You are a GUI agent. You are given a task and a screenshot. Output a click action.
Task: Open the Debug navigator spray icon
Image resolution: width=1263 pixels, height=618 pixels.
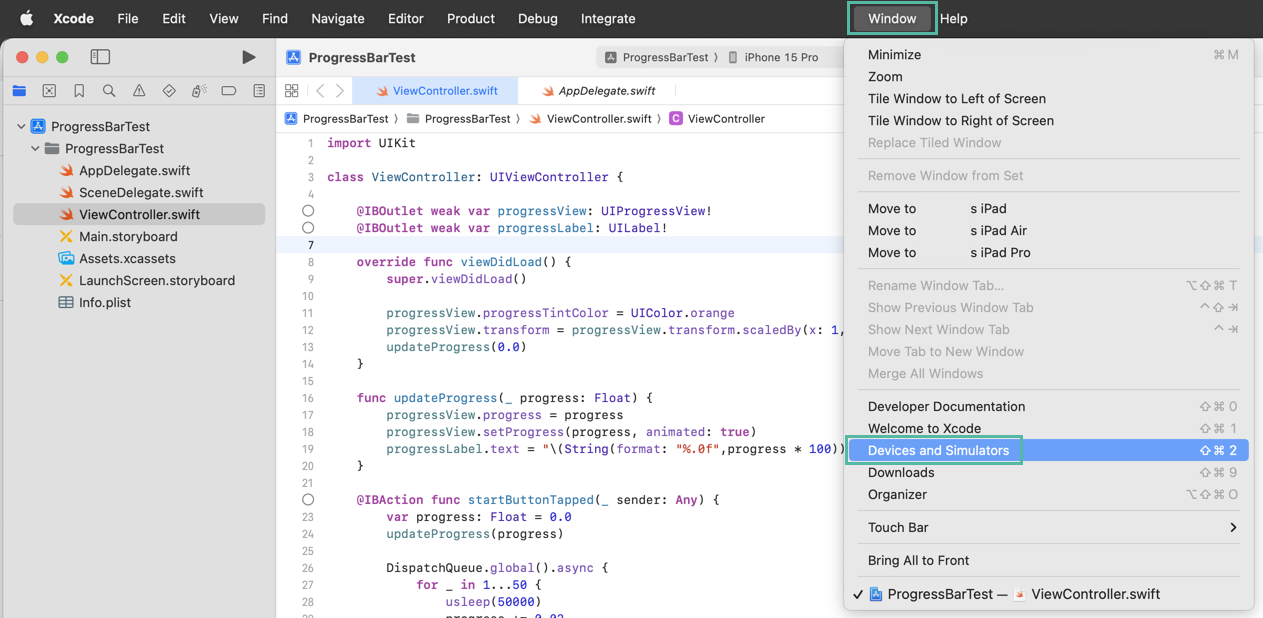point(199,91)
